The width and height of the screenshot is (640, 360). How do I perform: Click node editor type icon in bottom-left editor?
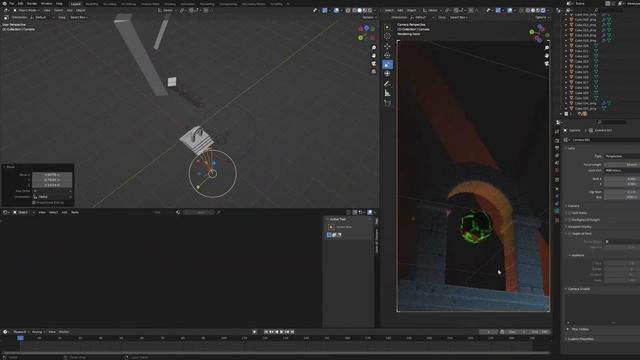pos(6,212)
